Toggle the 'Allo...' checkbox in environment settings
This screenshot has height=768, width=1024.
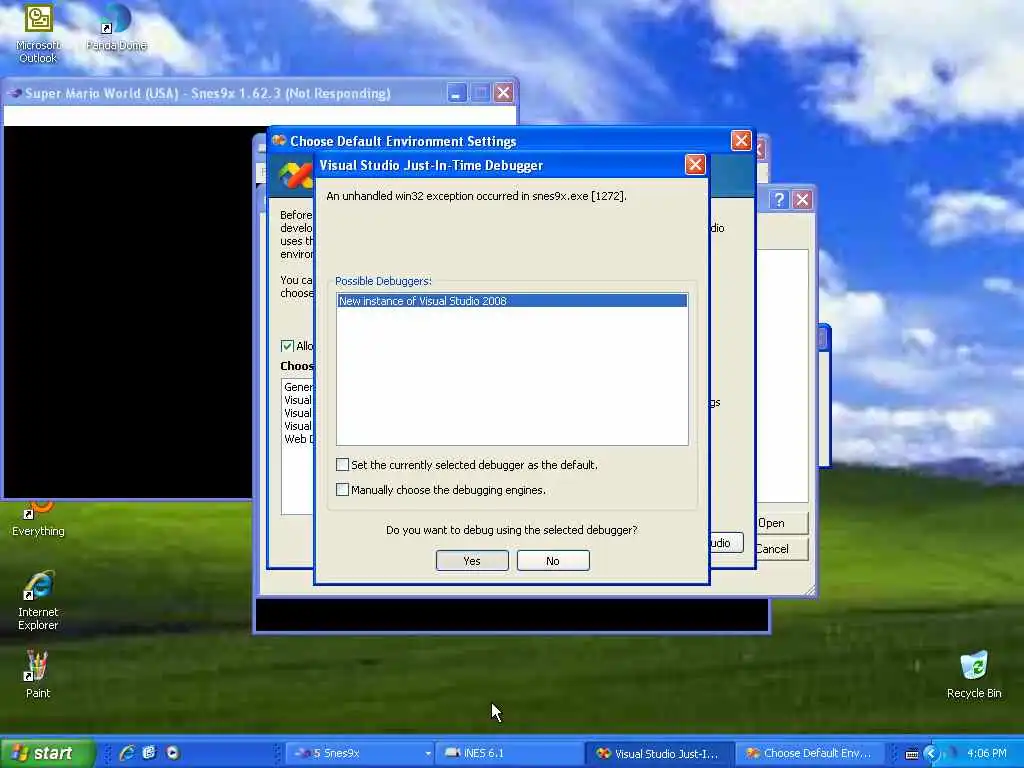287,345
